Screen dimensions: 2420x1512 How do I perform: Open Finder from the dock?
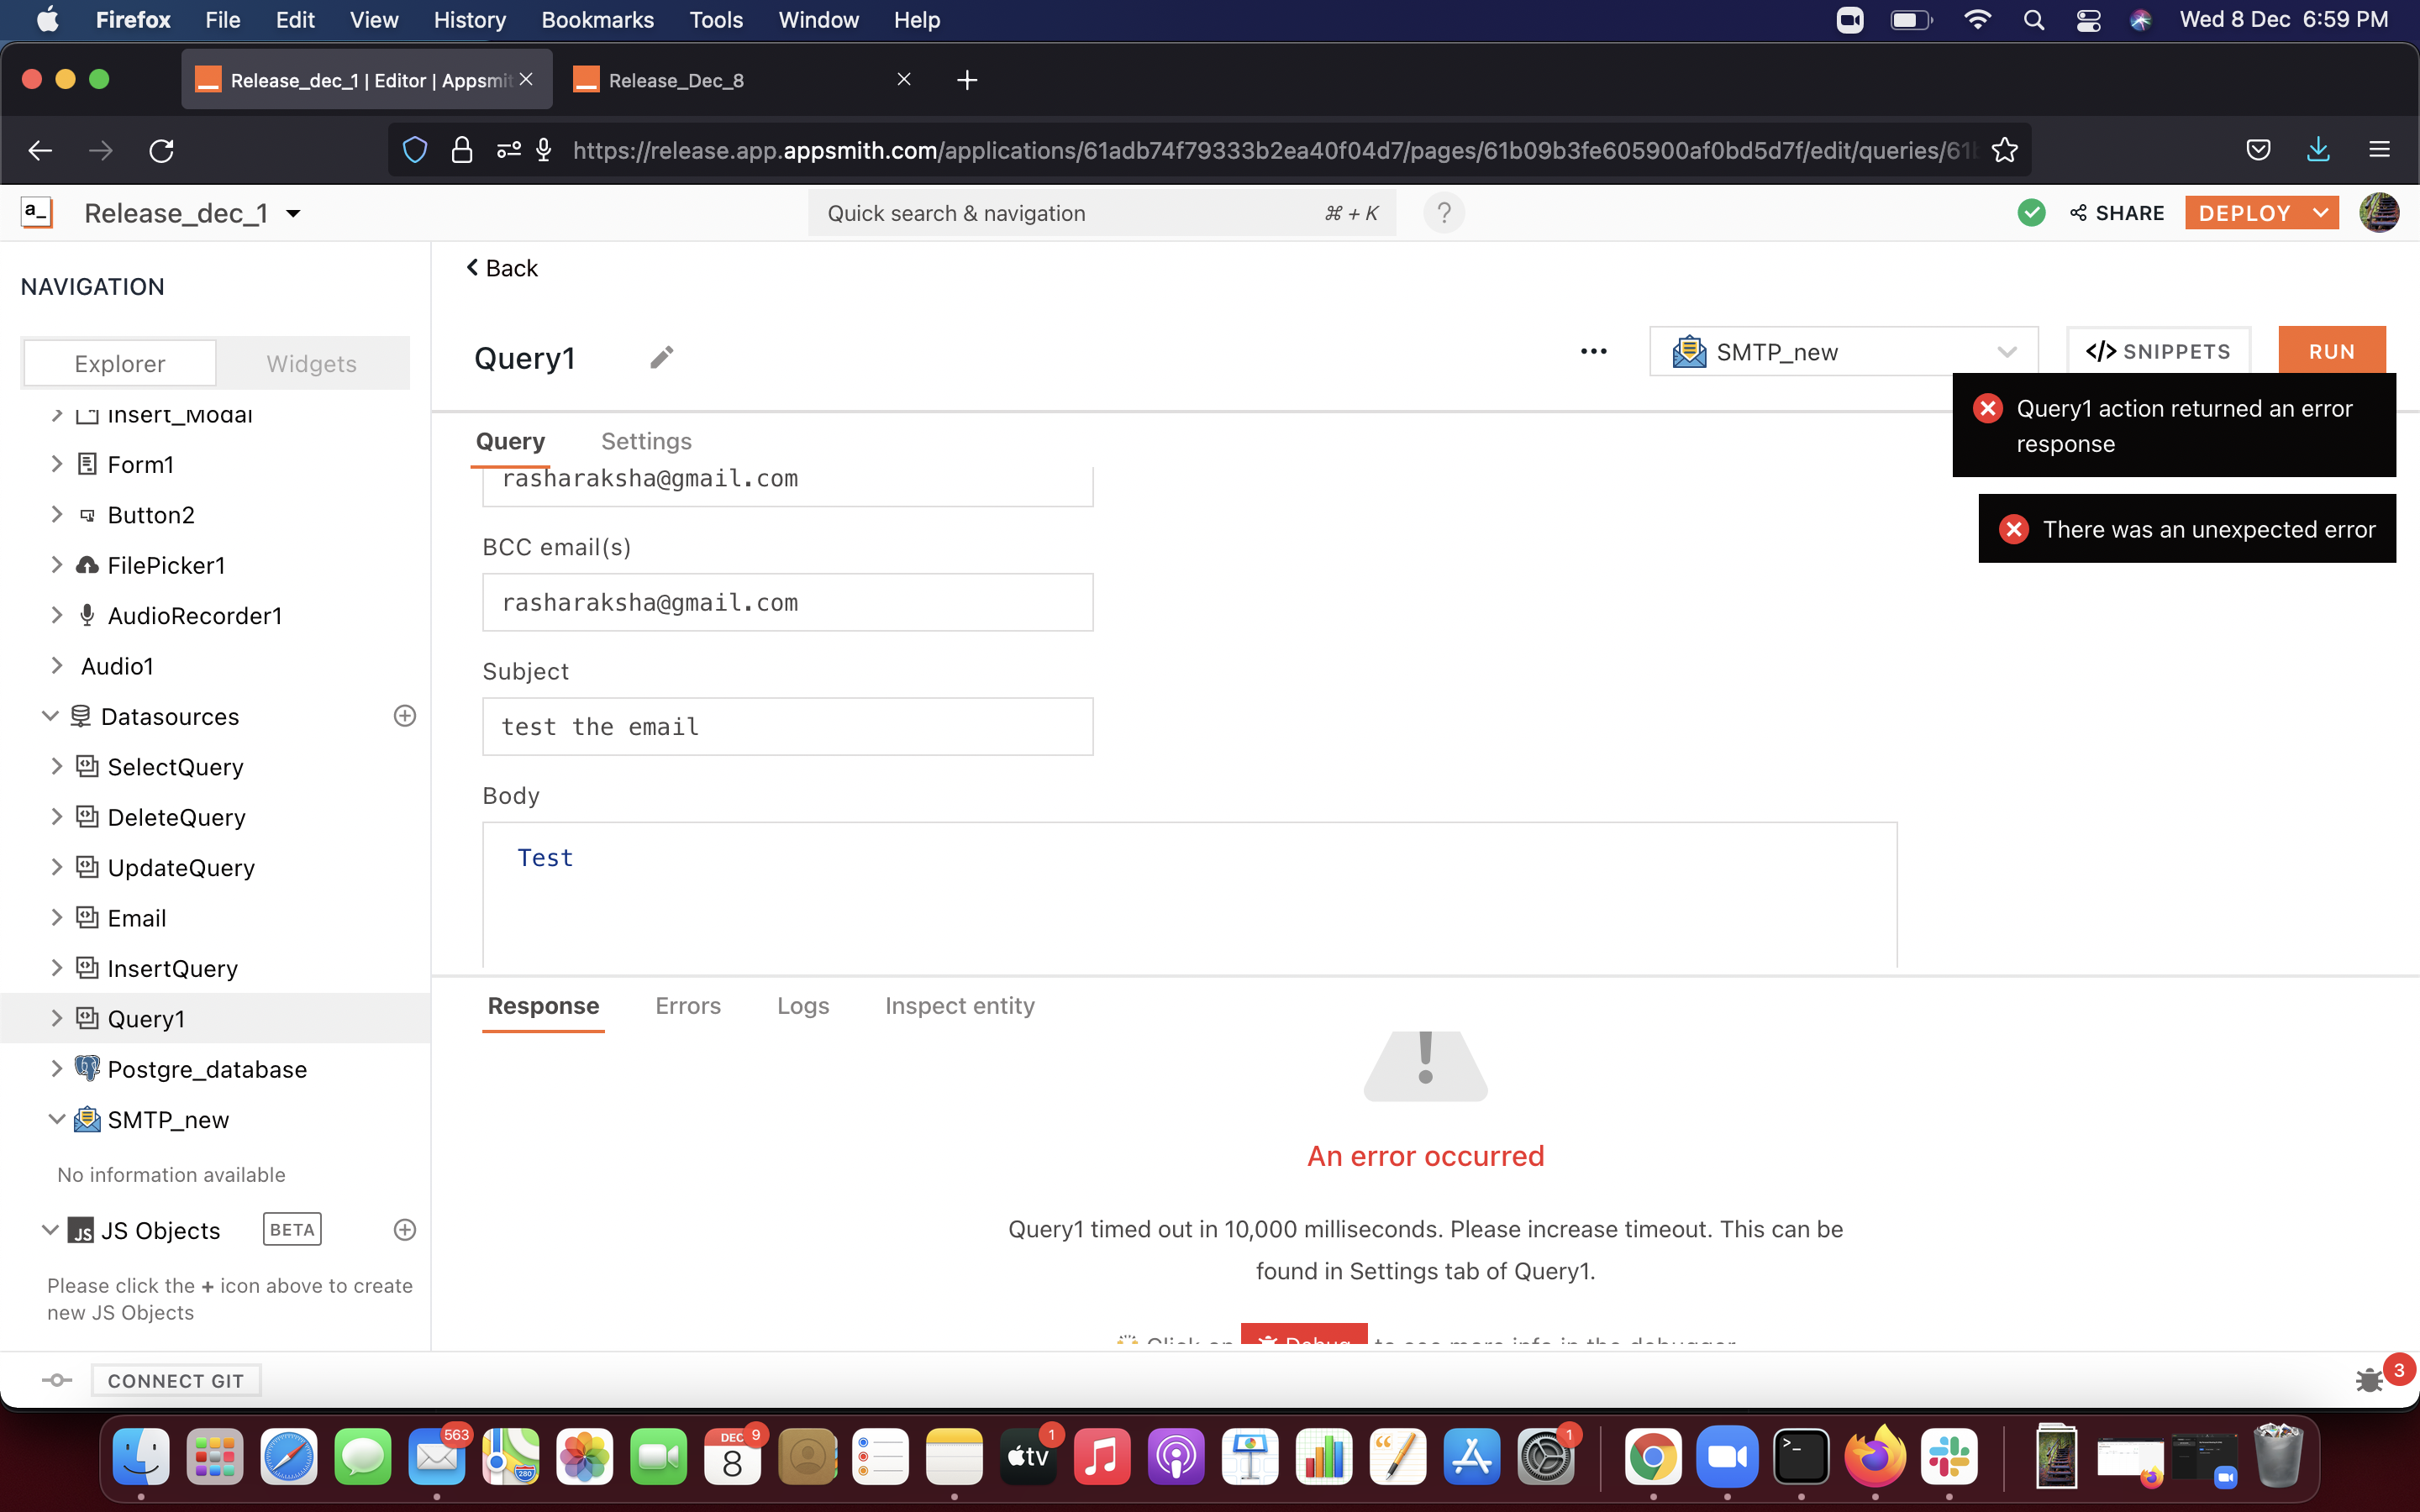[x=141, y=1457]
